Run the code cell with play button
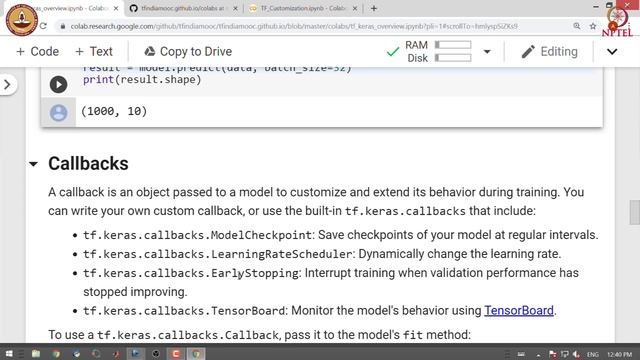 pos(58,84)
